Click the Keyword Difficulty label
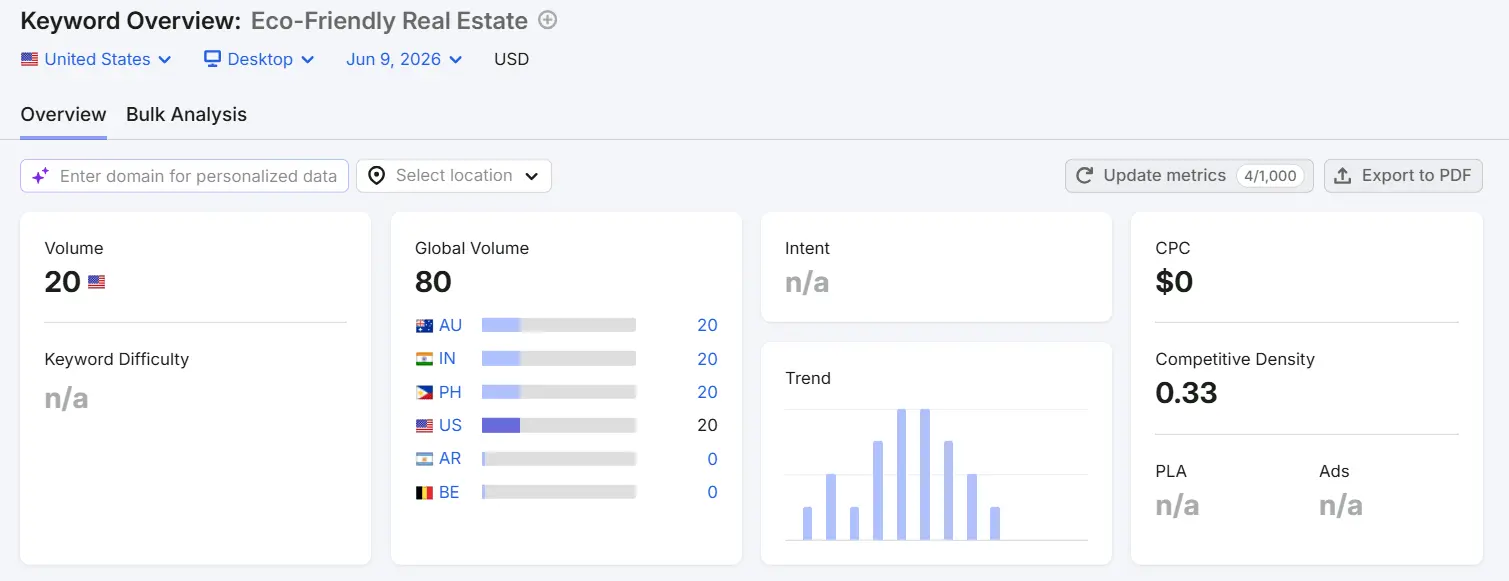This screenshot has height=581, width=1509. click(117, 359)
